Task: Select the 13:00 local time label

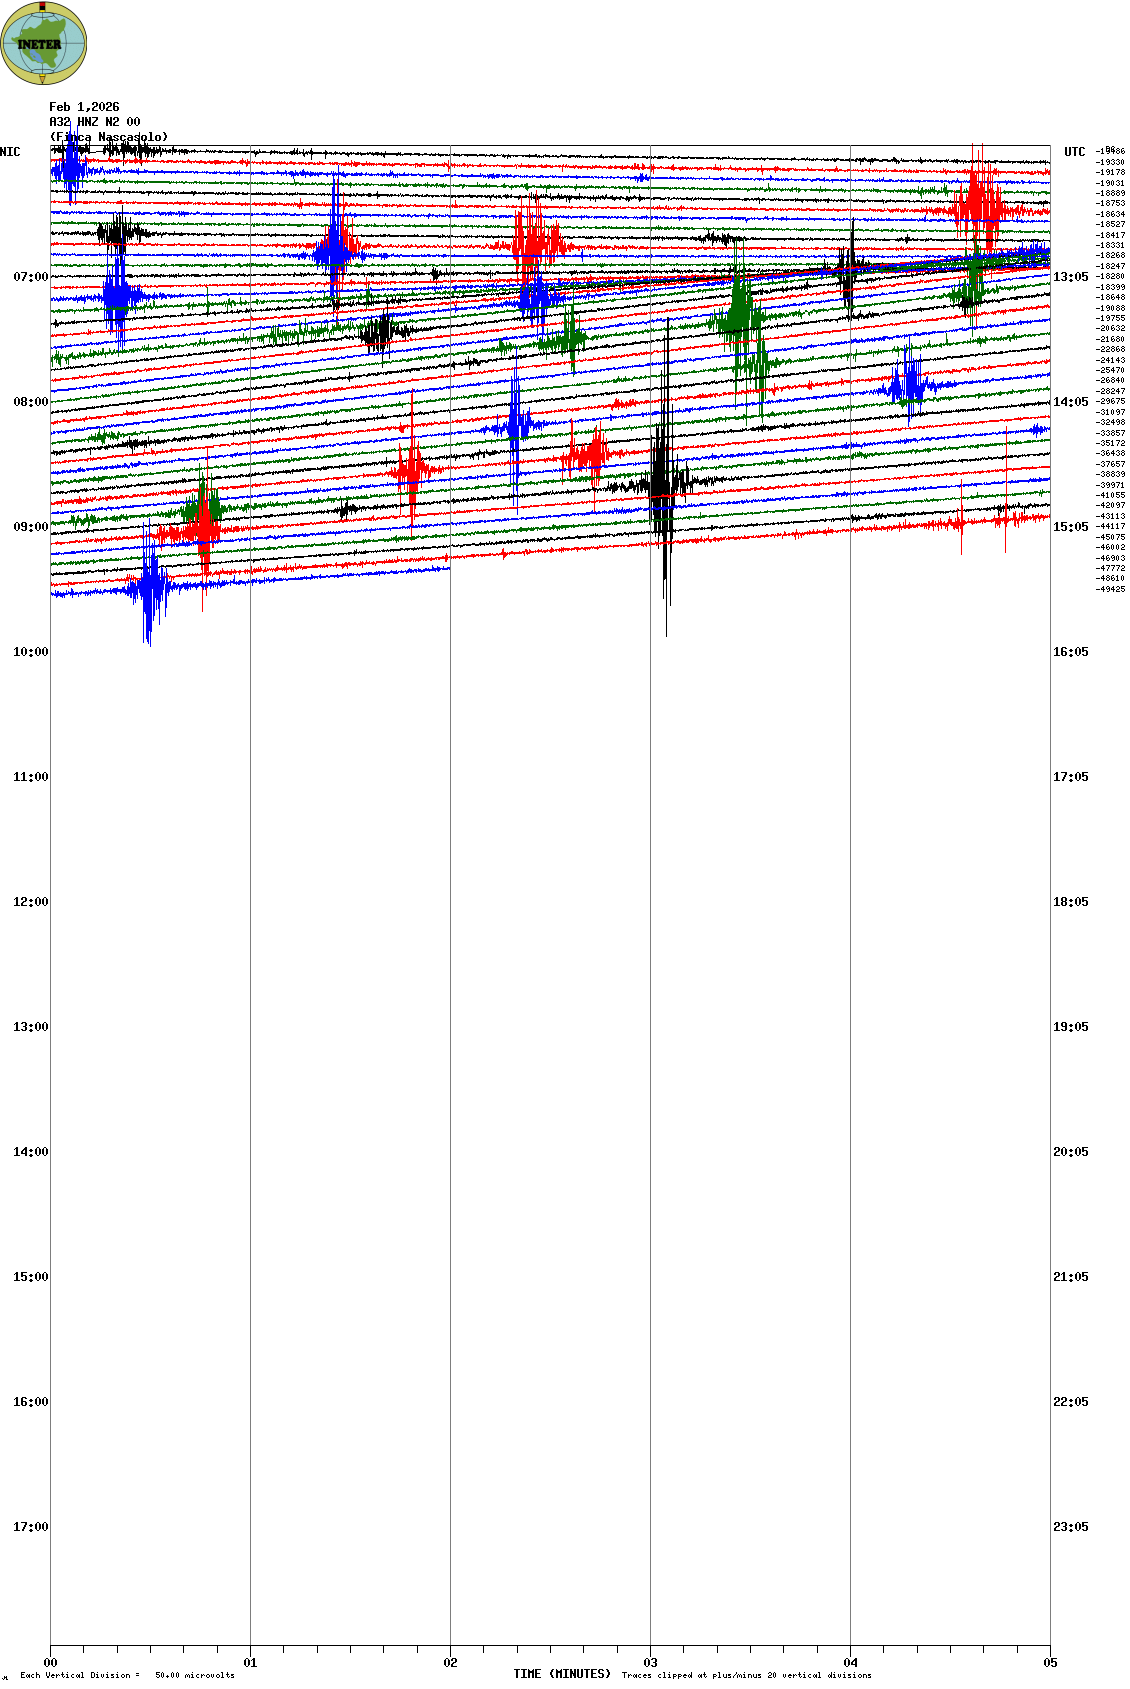Action: pos(30,1027)
